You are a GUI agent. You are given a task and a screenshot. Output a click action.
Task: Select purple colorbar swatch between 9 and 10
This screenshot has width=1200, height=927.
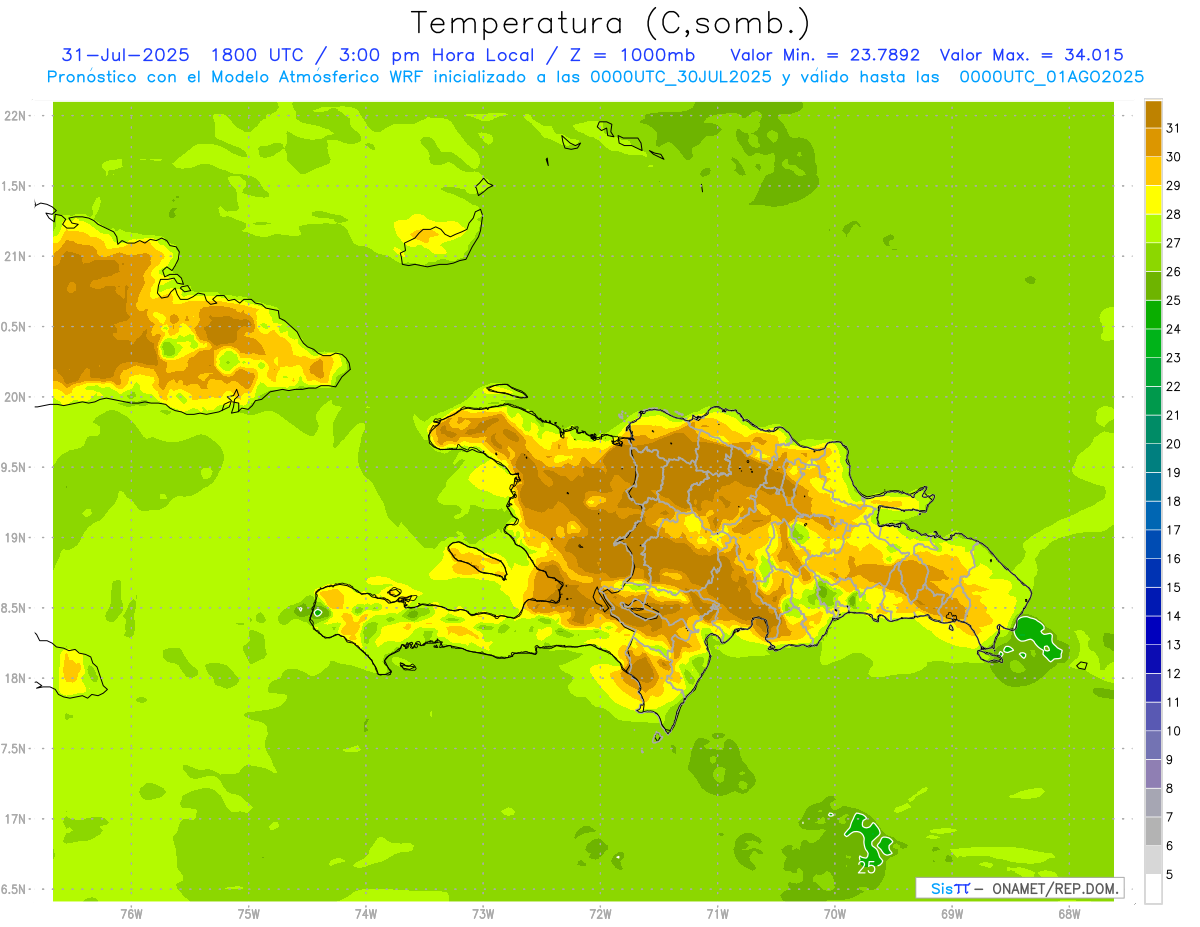point(1153,745)
